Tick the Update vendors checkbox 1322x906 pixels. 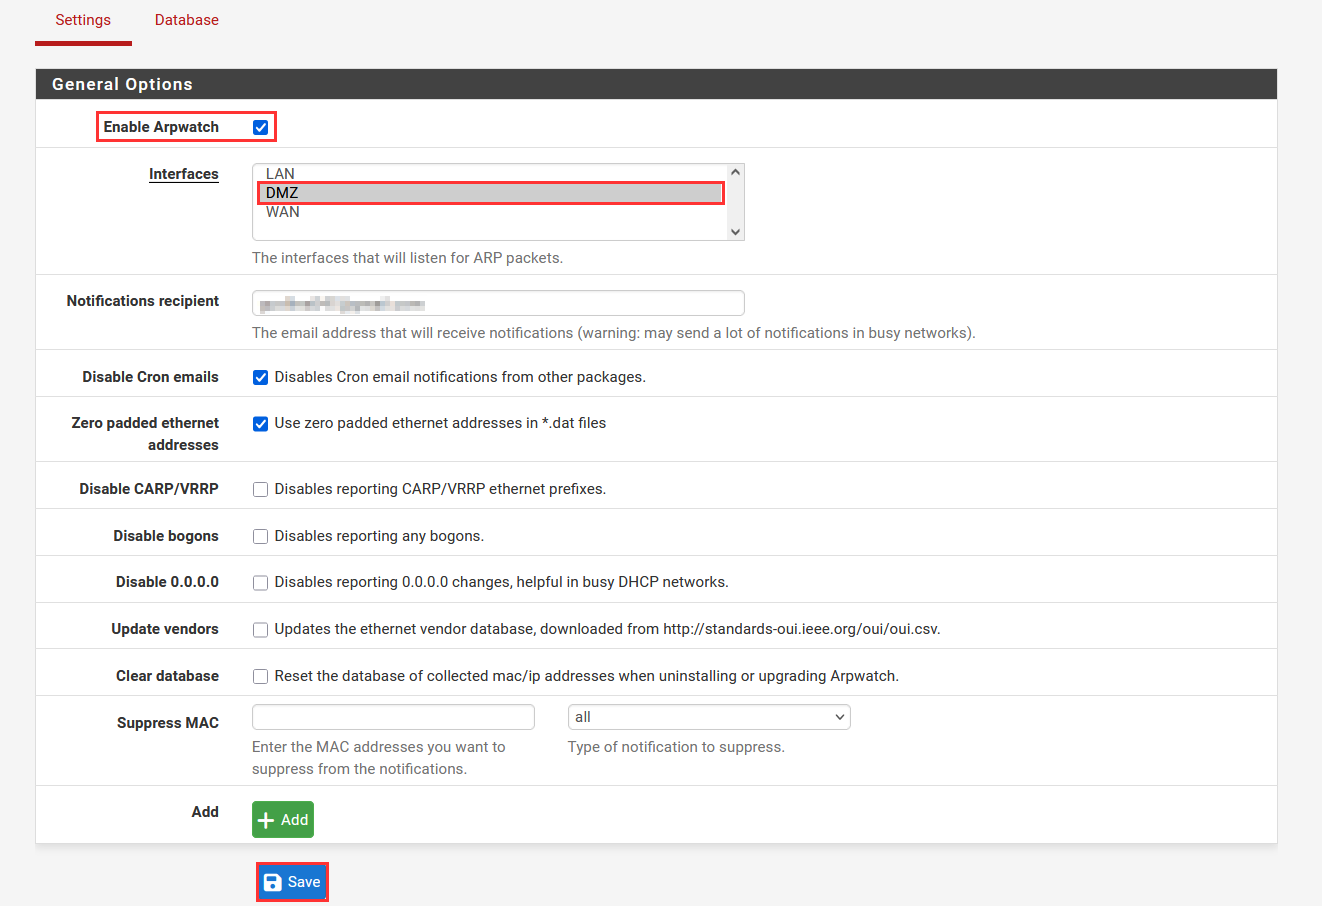(x=261, y=630)
